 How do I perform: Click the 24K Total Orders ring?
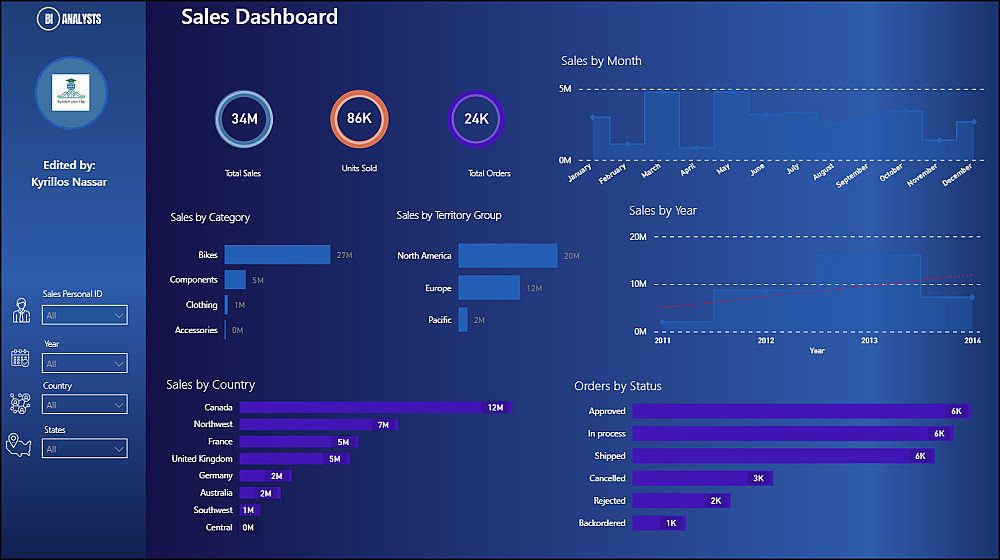(x=476, y=119)
